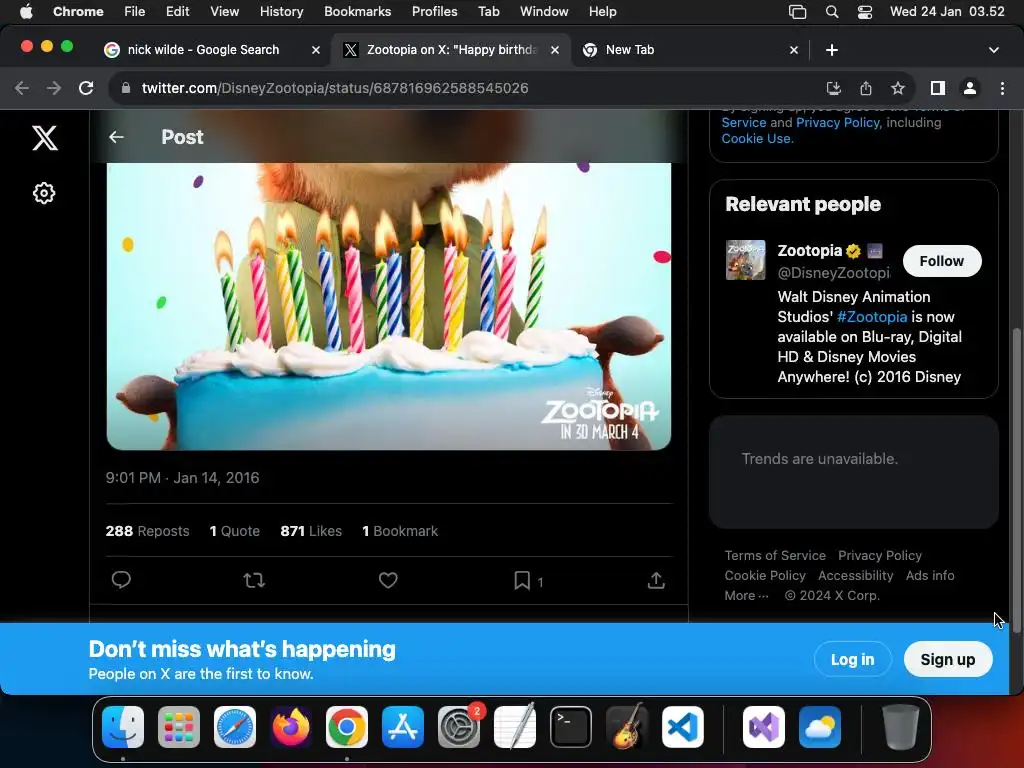Follow the Zootopia account
Screen dimensions: 1024x768
click(942, 261)
